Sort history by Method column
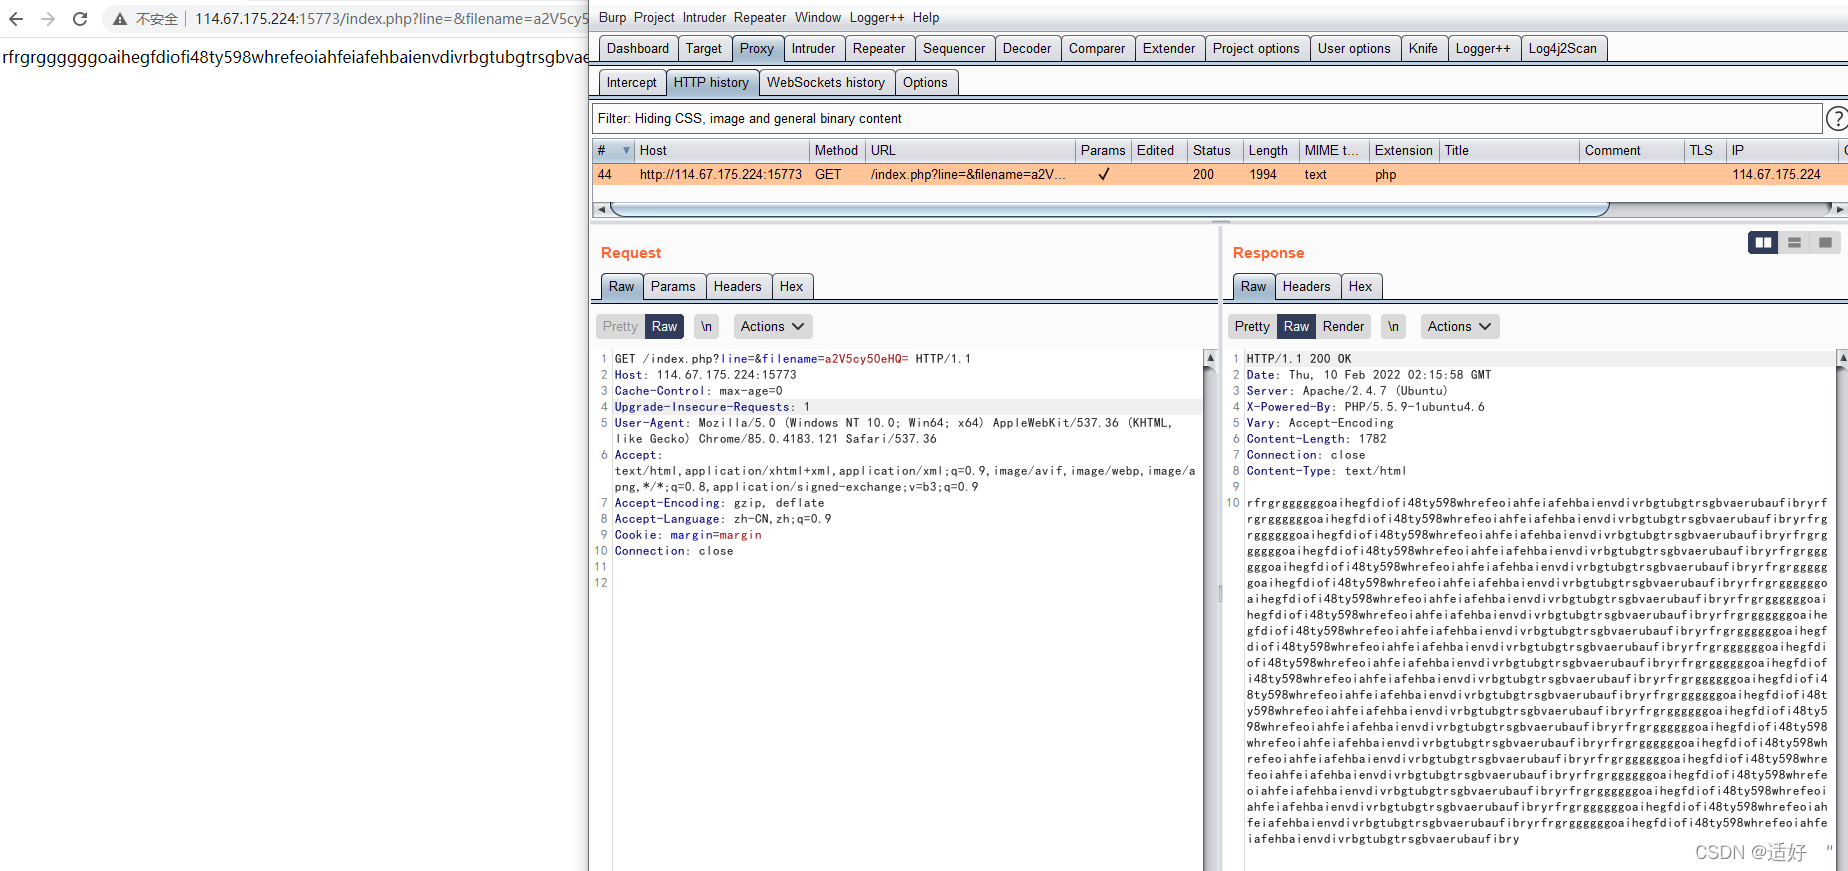The image size is (1848, 871). pos(837,150)
